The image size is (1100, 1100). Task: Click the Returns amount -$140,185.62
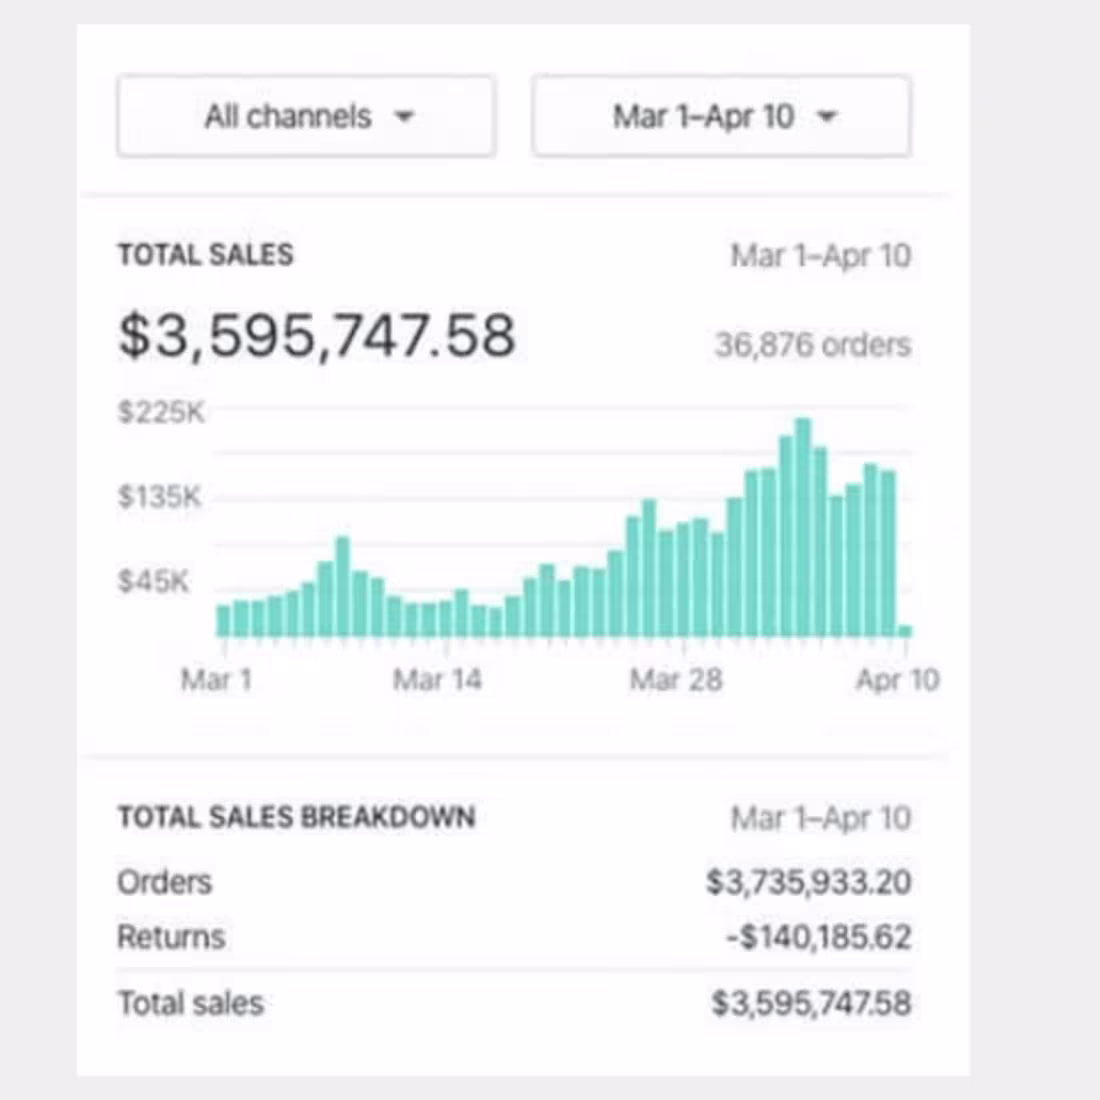pos(812,937)
